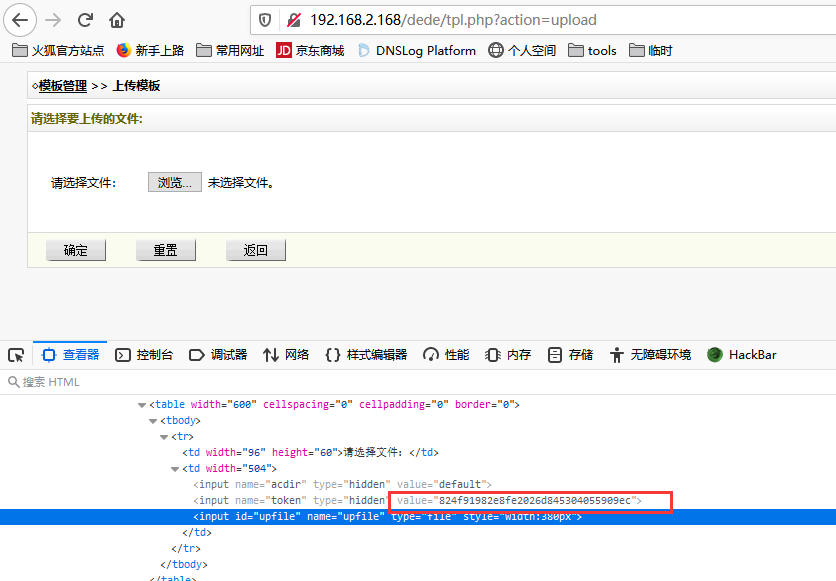Screen dimensions: 836x581
Task: Open the HackBar devtools tab
Action: pos(742,355)
